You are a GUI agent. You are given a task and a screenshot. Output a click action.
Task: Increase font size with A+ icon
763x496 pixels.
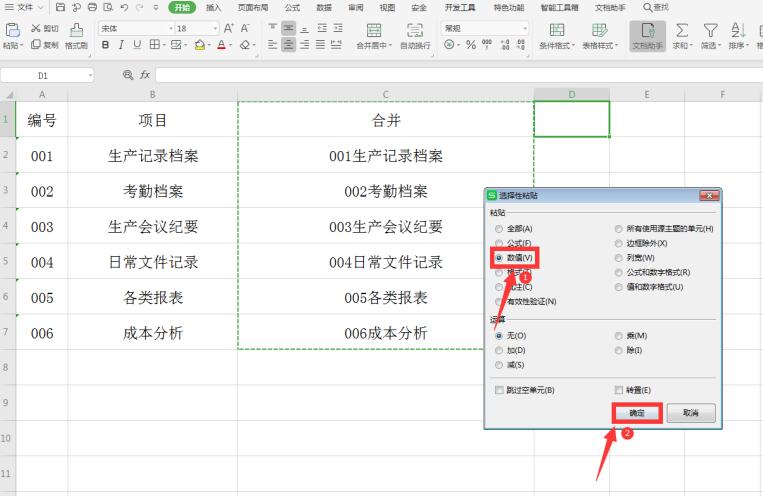229,28
